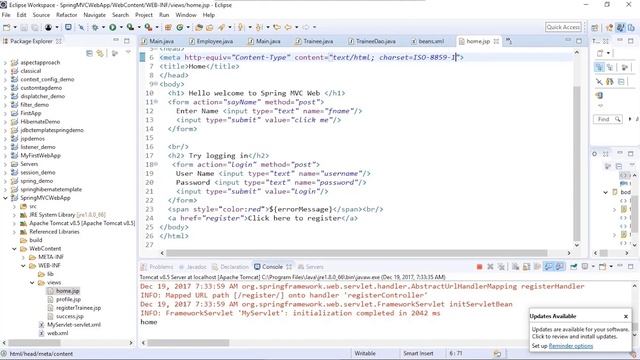Screen dimensions: 640x360
Task: Click the Back navigation arrow in the toolbar
Action: tap(288, 27)
